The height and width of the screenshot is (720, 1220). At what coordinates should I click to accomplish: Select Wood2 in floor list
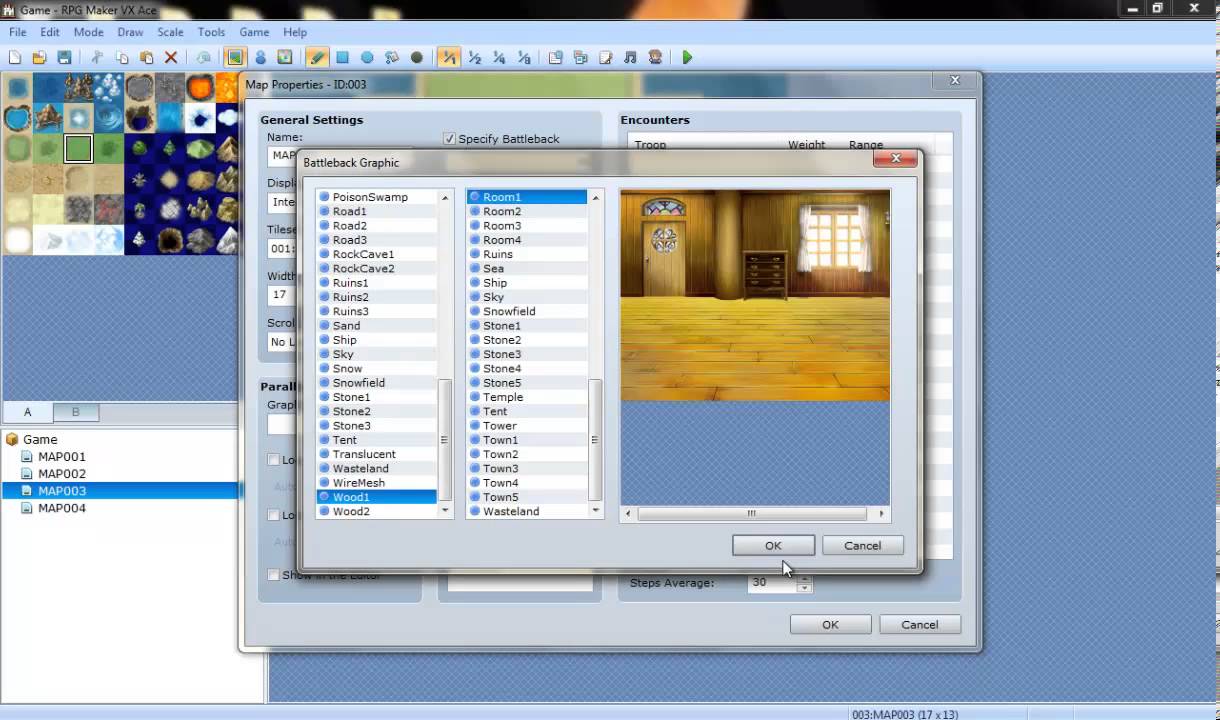[x=377, y=511]
